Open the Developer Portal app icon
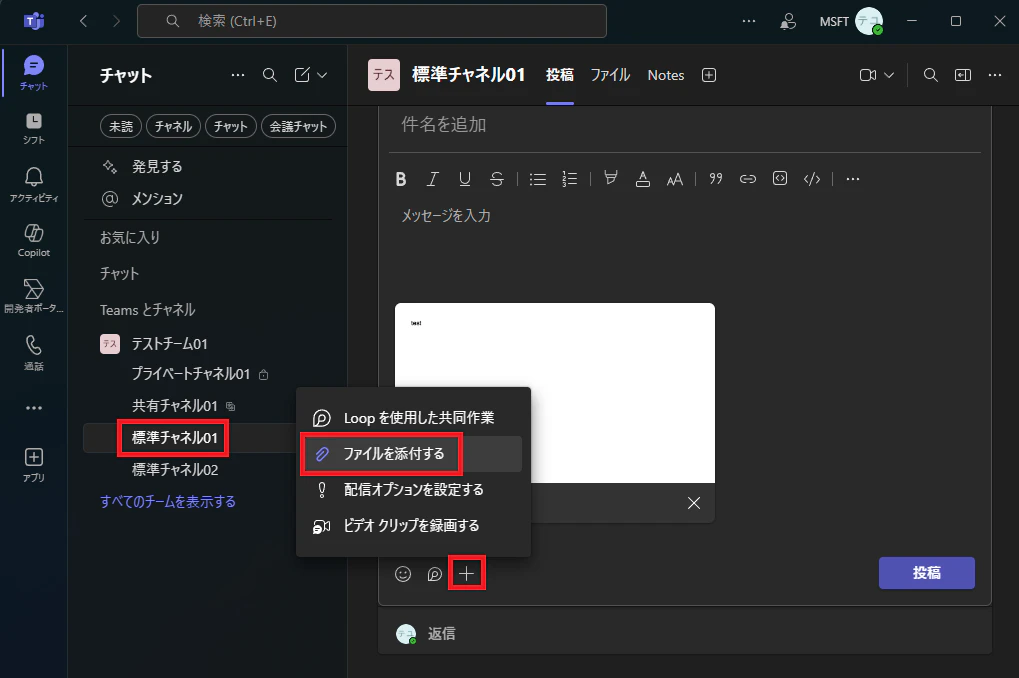This screenshot has width=1019, height=678. 33,296
